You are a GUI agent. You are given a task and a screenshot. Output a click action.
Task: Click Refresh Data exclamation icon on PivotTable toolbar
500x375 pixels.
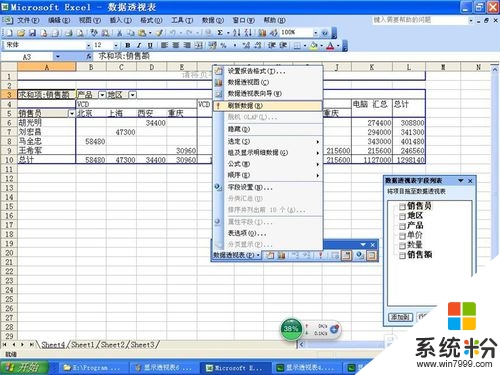click(321, 255)
